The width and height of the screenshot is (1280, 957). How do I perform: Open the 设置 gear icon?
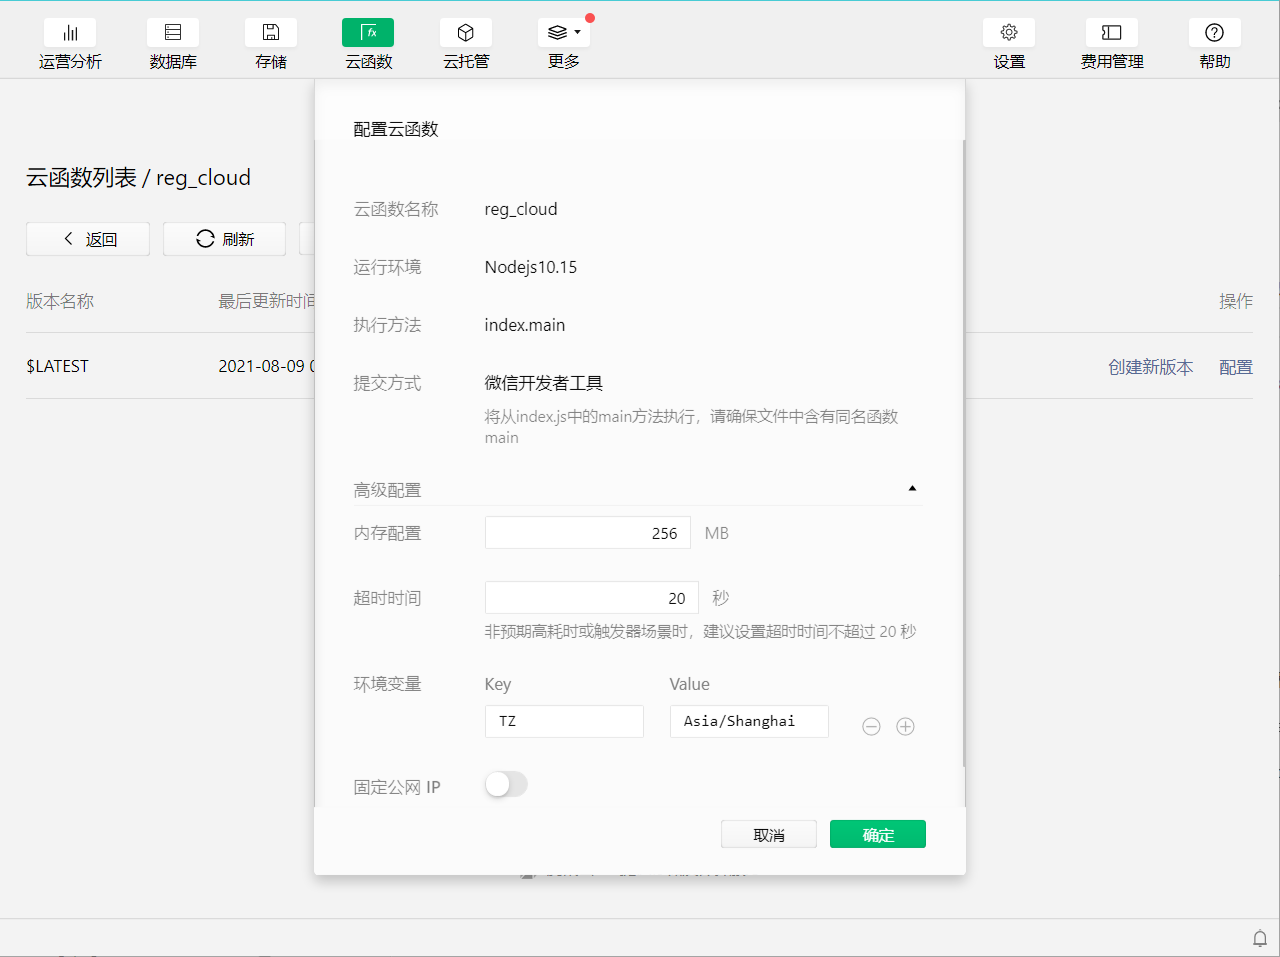[1009, 33]
